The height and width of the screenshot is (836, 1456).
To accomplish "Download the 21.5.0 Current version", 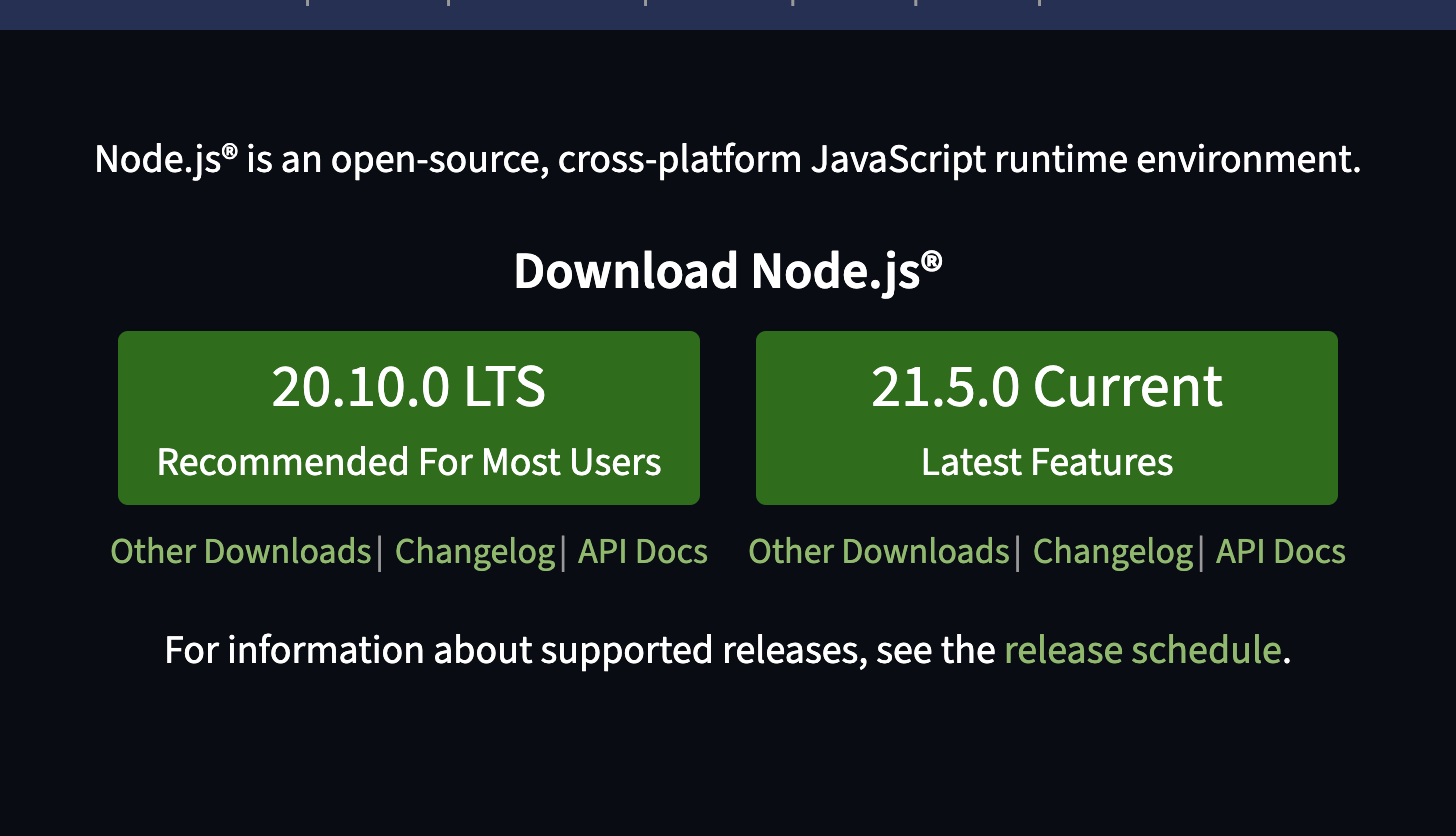I will tap(1047, 418).
